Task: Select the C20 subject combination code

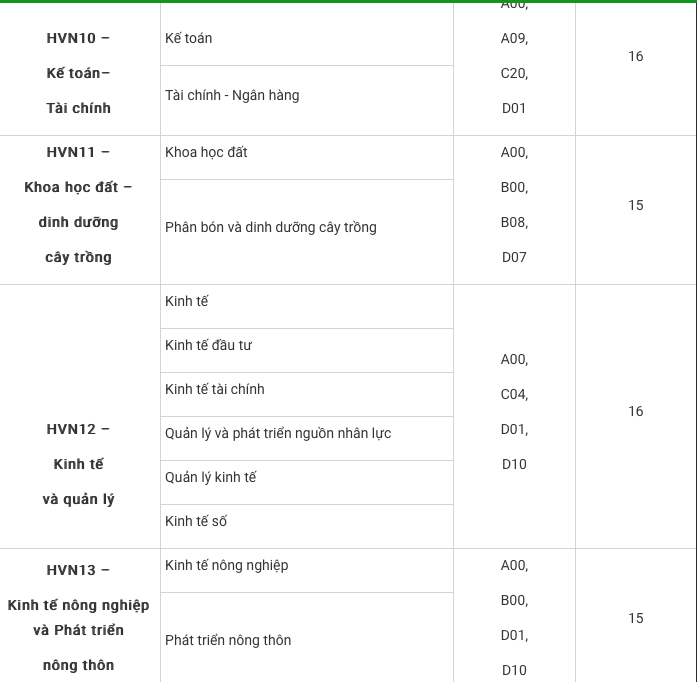Action: (x=514, y=74)
